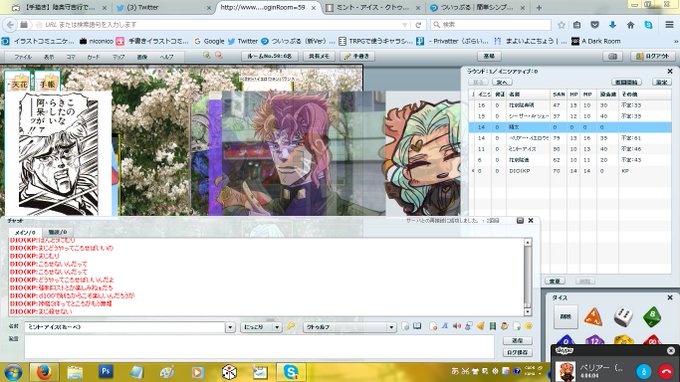The height and width of the screenshot is (382, 680).
Task: Open the ヘルプ menu
Action: (x=166, y=57)
